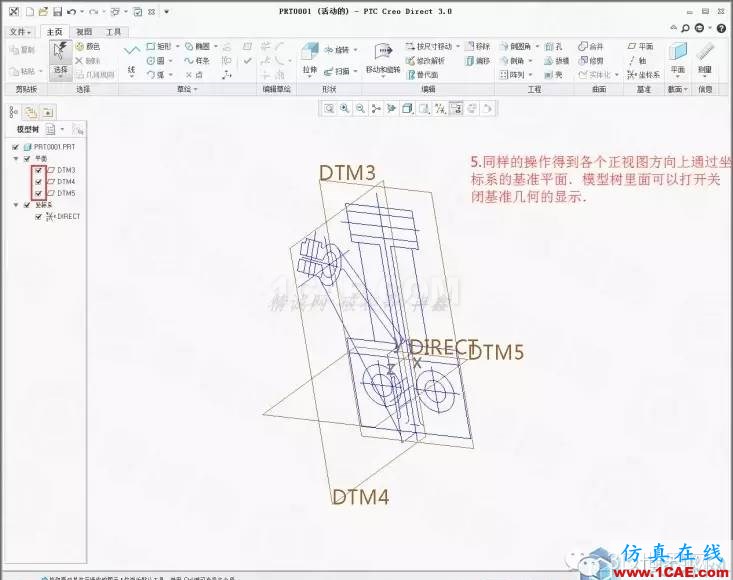Collapse the 坐标系 tree group
The height and width of the screenshot is (580, 733).
(16, 205)
